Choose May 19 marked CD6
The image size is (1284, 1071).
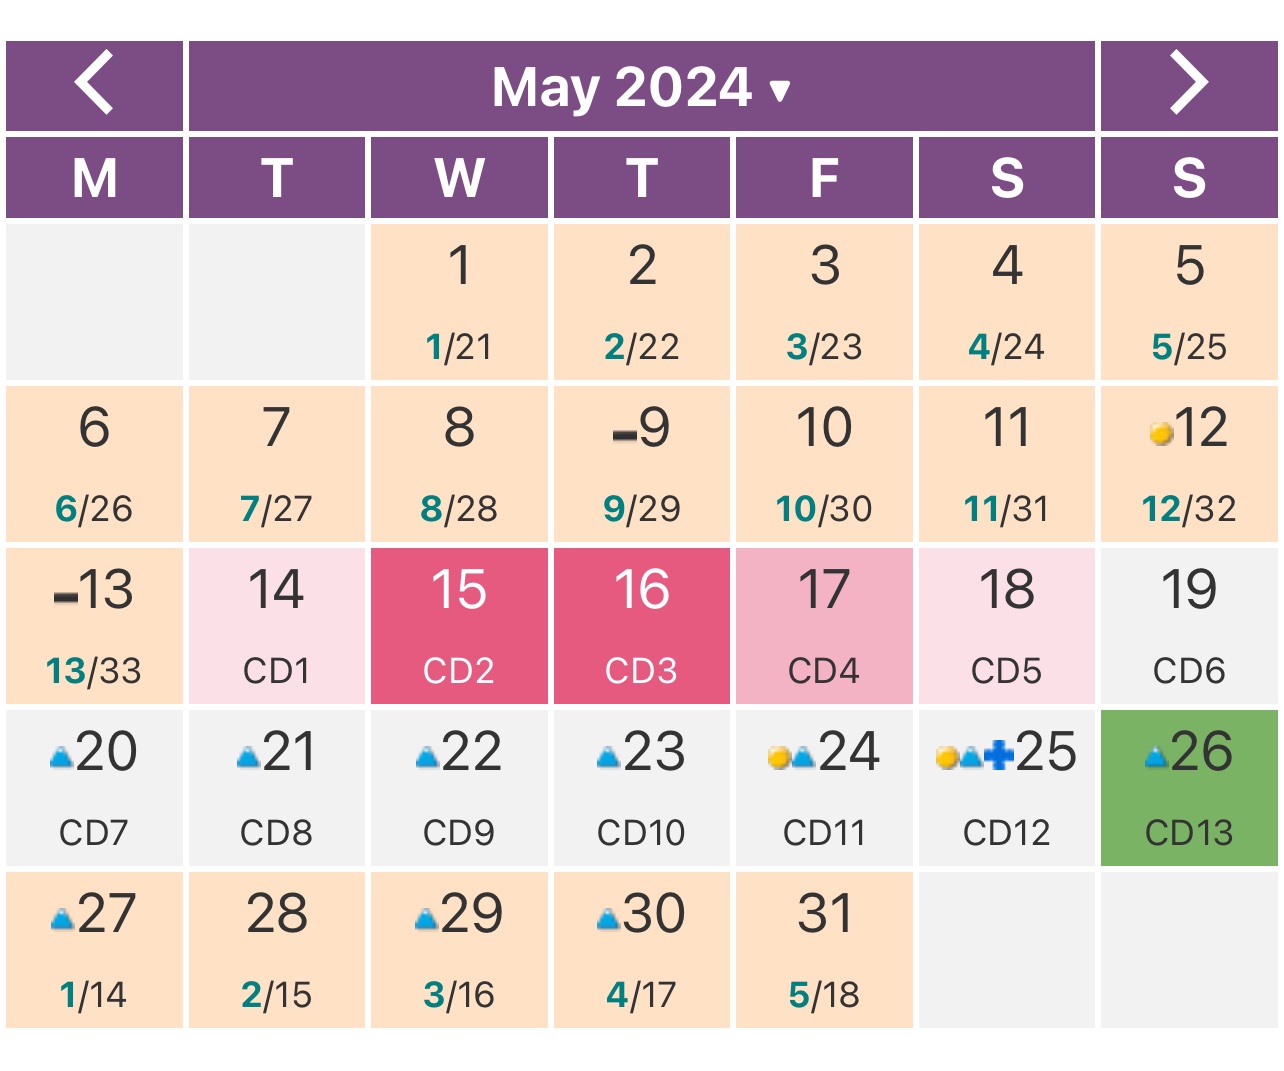coord(1188,625)
